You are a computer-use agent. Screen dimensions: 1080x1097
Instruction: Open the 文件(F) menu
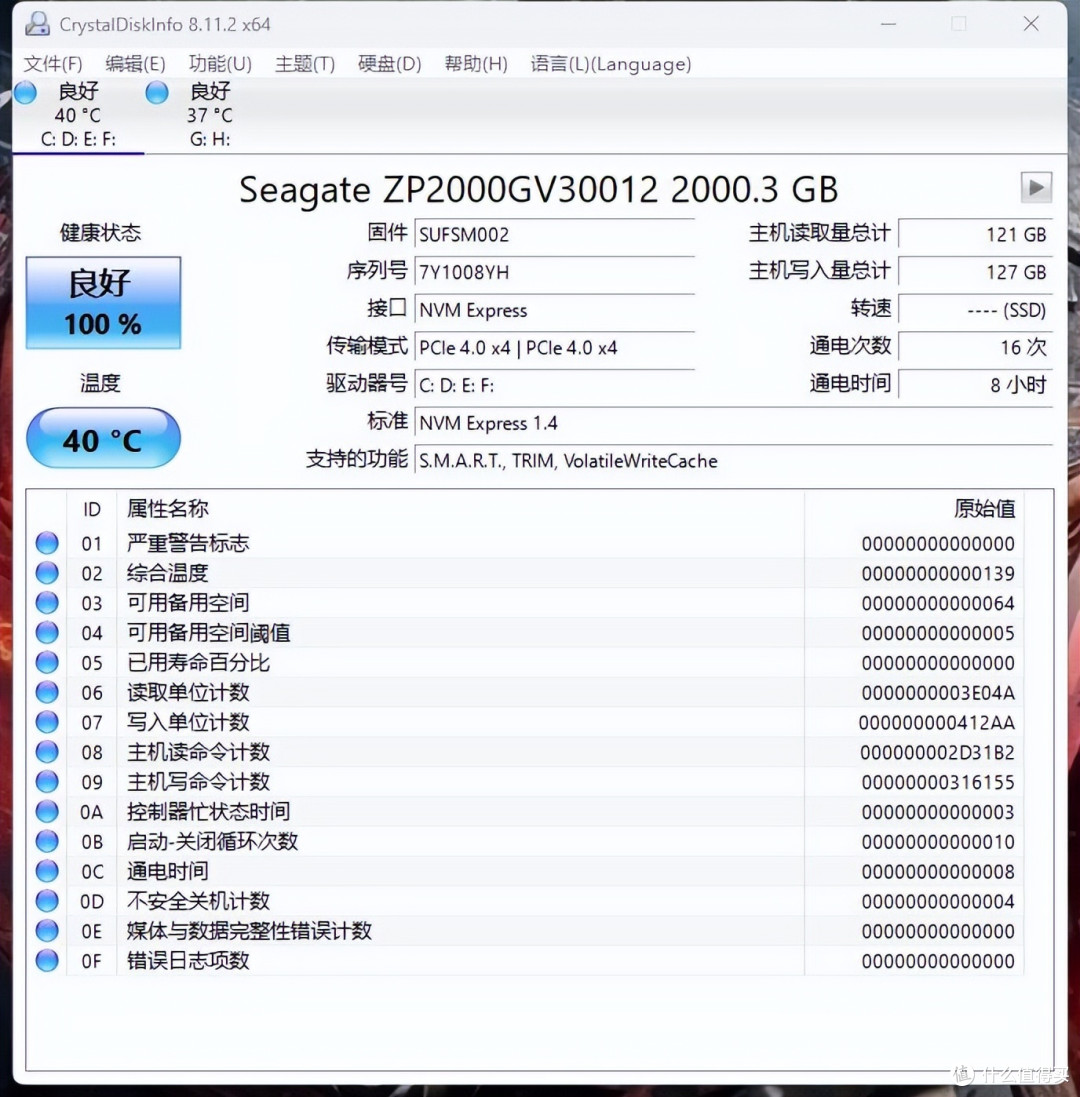[x=53, y=64]
